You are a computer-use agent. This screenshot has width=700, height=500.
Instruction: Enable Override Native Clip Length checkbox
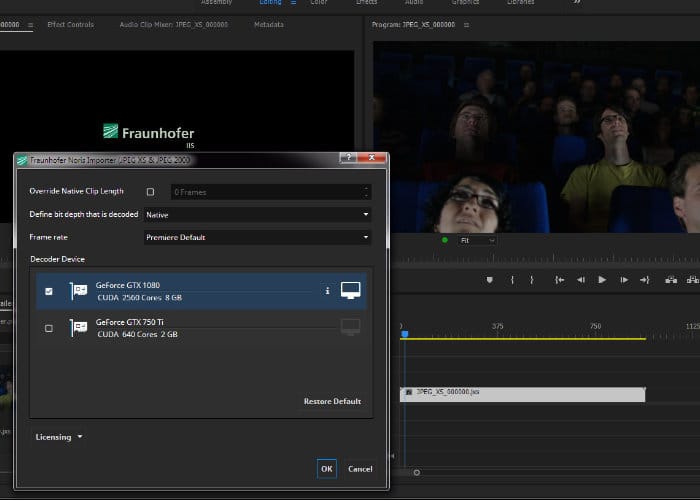pyautogui.click(x=150, y=192)
